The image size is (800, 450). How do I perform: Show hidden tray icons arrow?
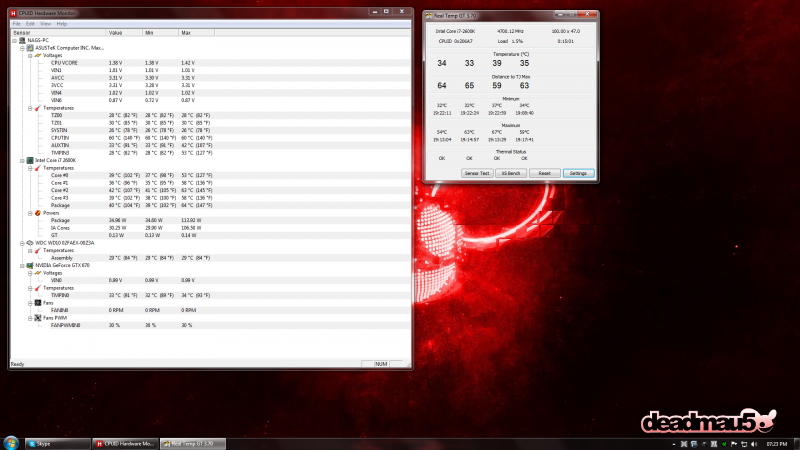click(674, 444)
